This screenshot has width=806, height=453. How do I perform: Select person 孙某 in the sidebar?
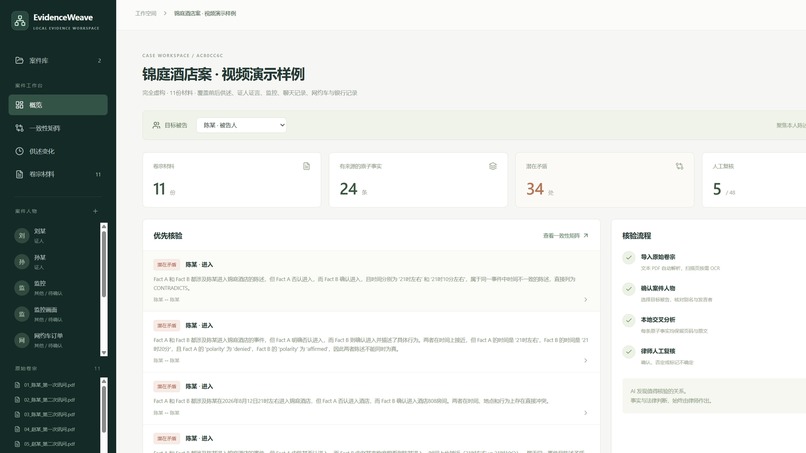click(x=54, y=262)
